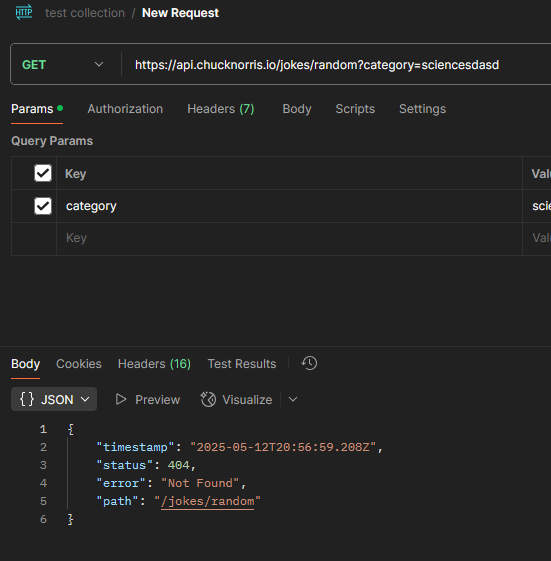This screenshot has width=551, height=561.
Task: Open the Scripts tab
Action: click(x=355, y=109)
